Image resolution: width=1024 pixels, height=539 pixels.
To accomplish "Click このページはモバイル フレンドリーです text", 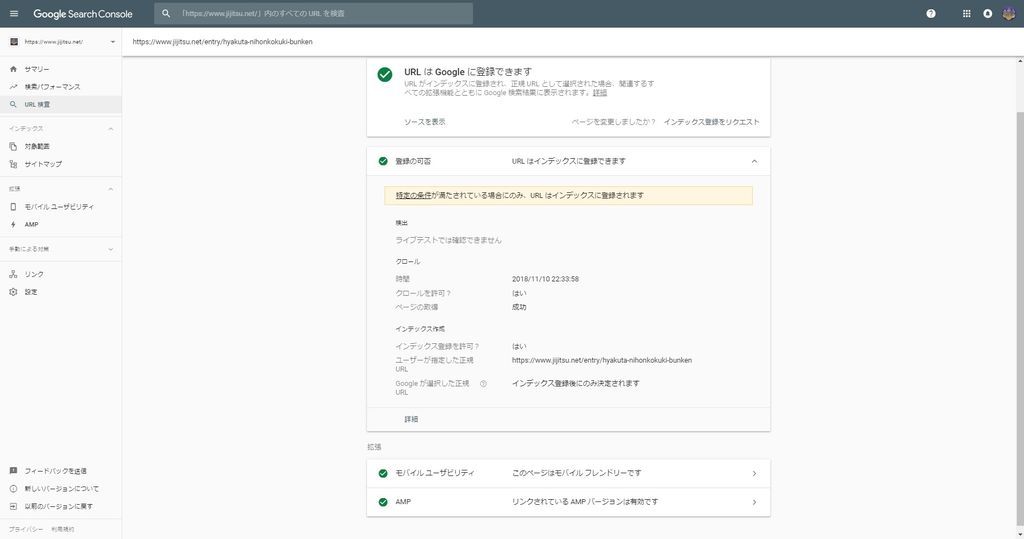I will click(x=577, y=473).
